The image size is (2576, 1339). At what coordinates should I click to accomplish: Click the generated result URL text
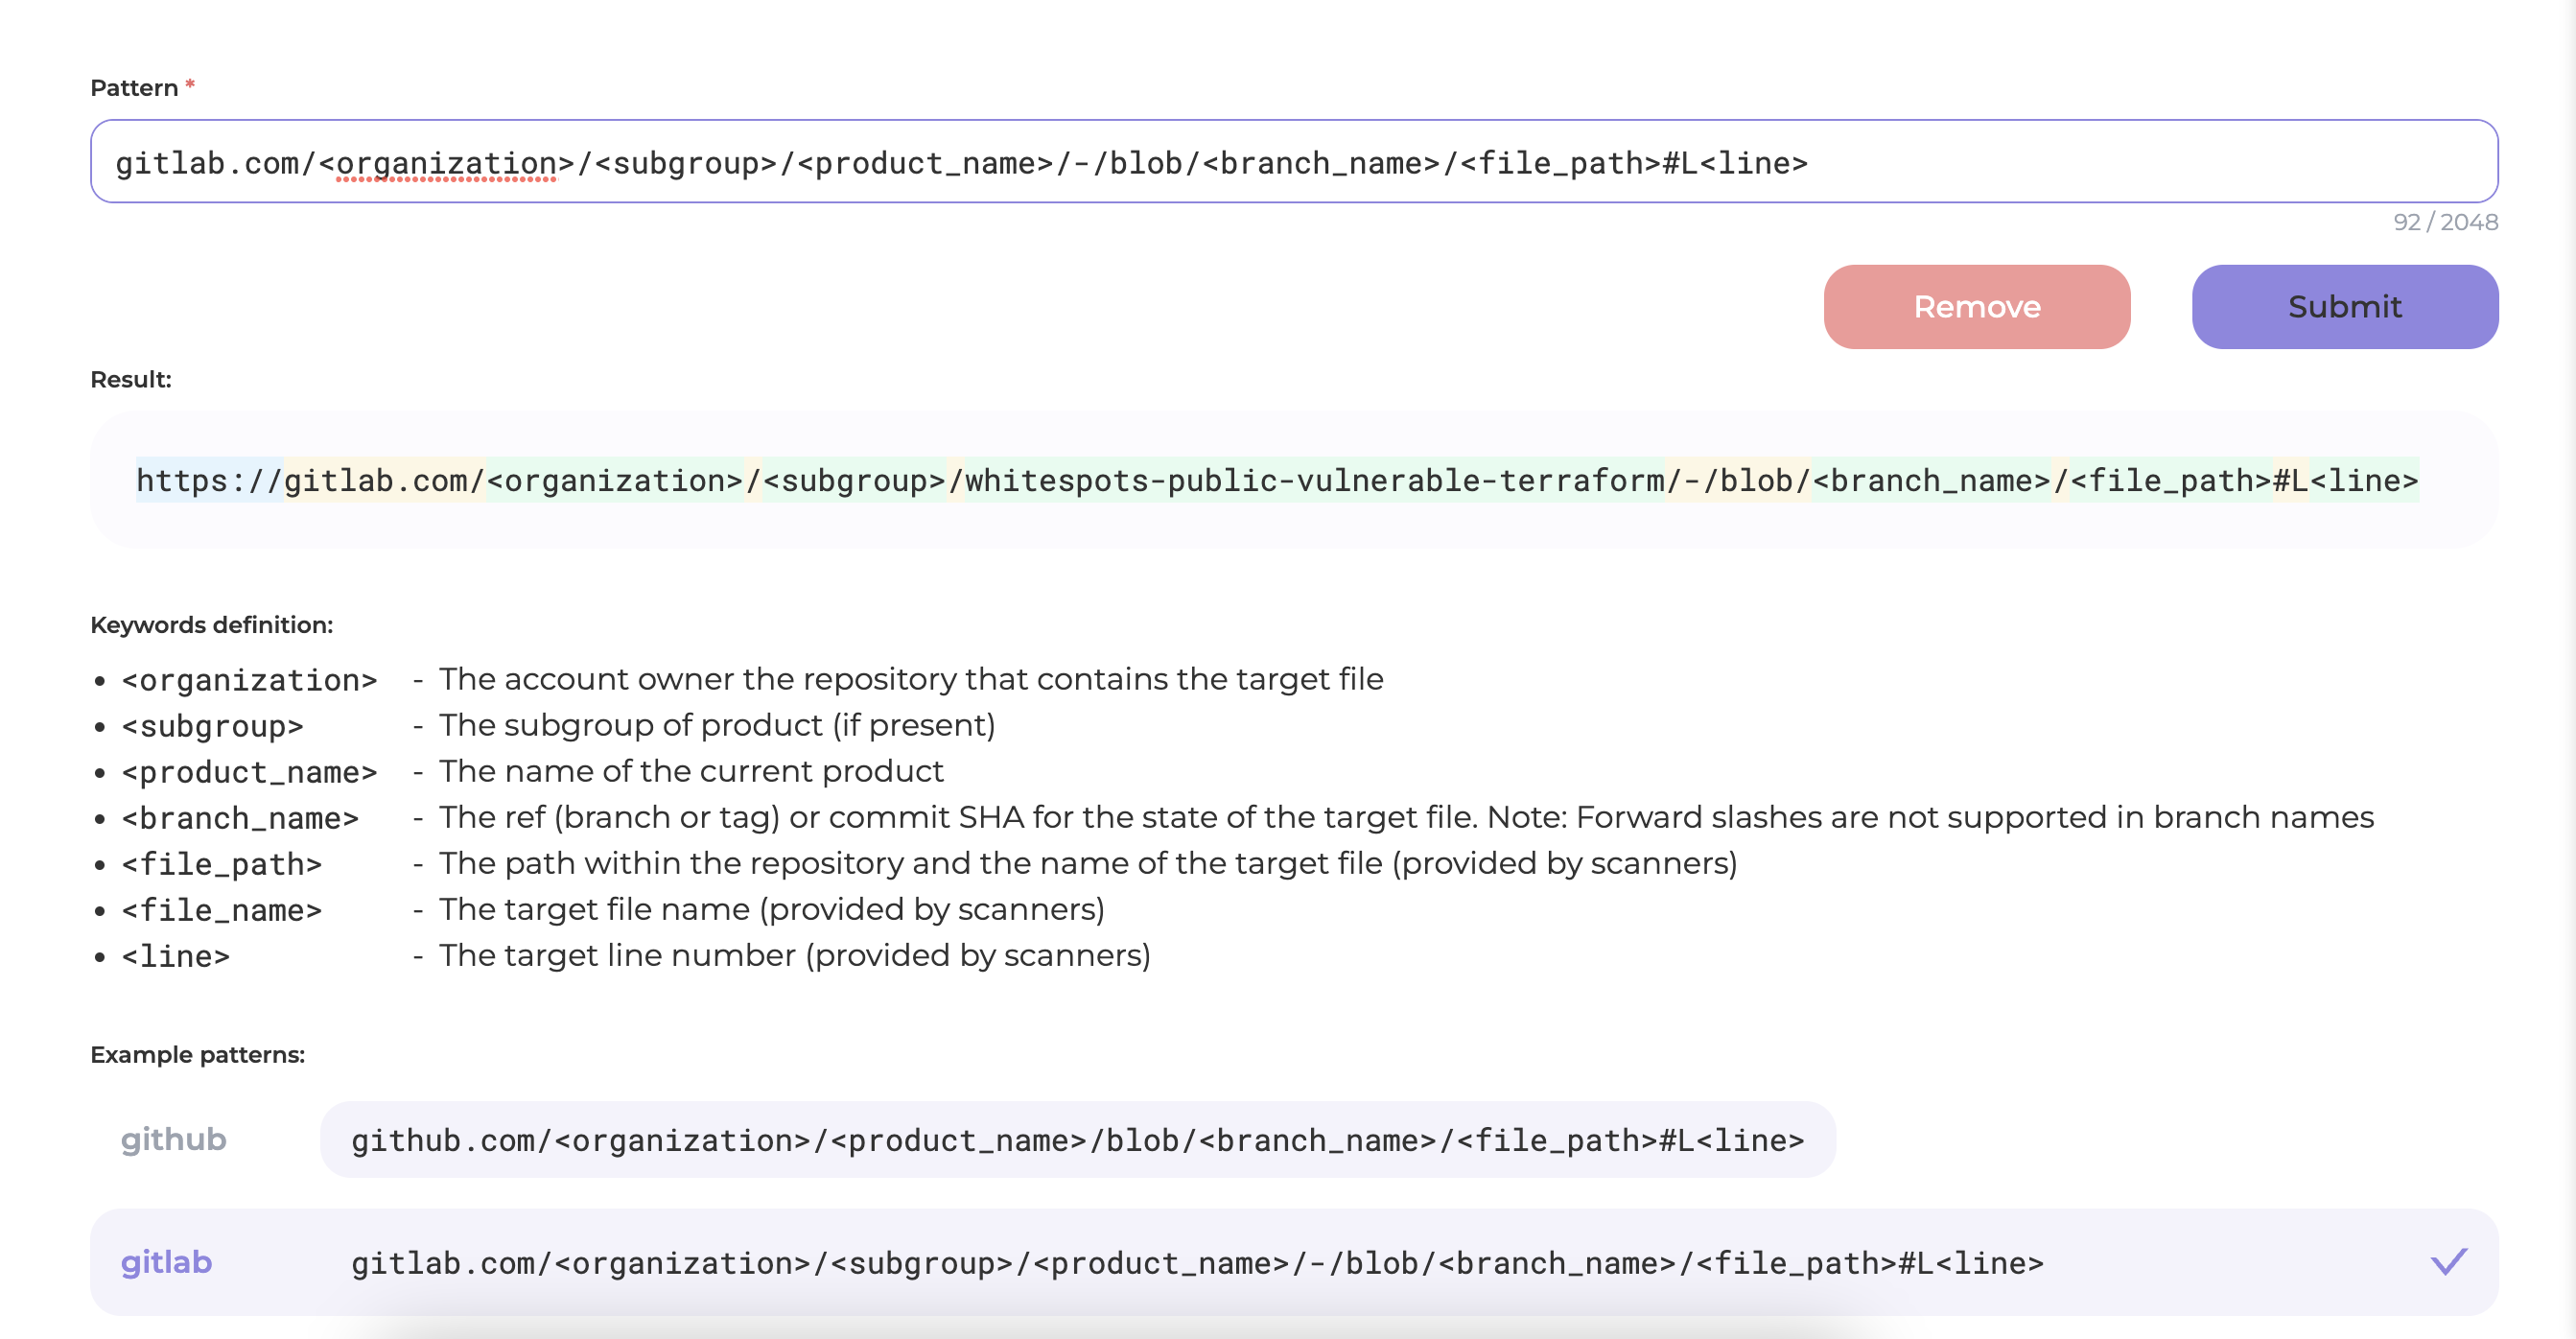[x=1277, y=481]
